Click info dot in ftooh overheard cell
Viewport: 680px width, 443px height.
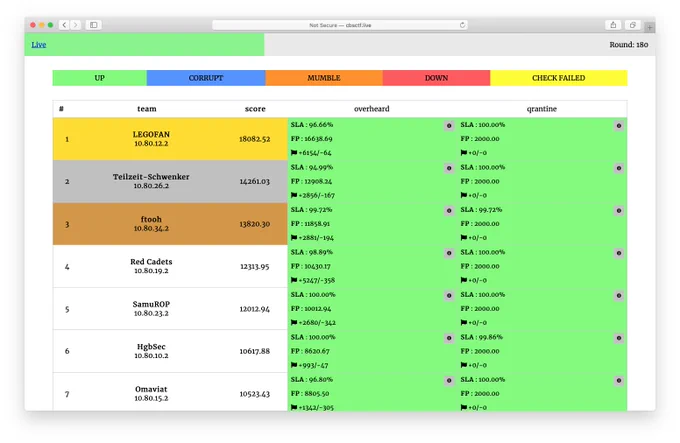click(x=449, y=211)
